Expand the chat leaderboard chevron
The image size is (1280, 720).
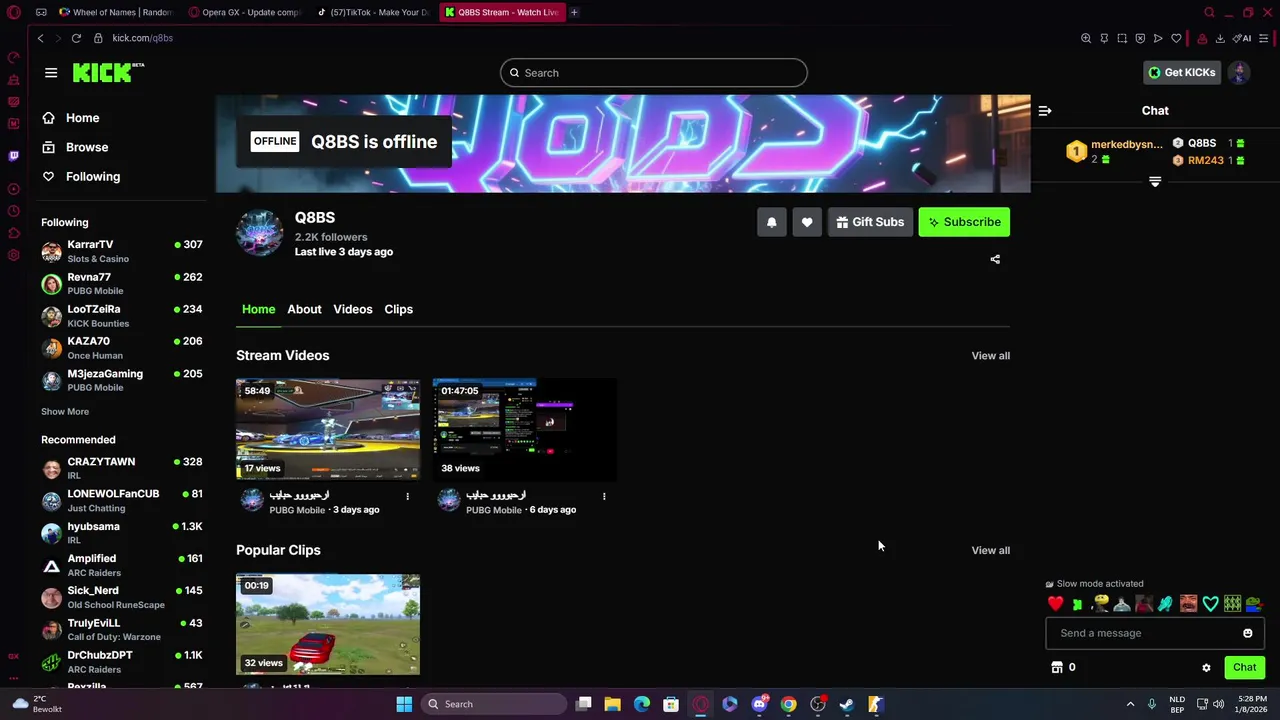pyautogui.click(x=1155, y=182)
